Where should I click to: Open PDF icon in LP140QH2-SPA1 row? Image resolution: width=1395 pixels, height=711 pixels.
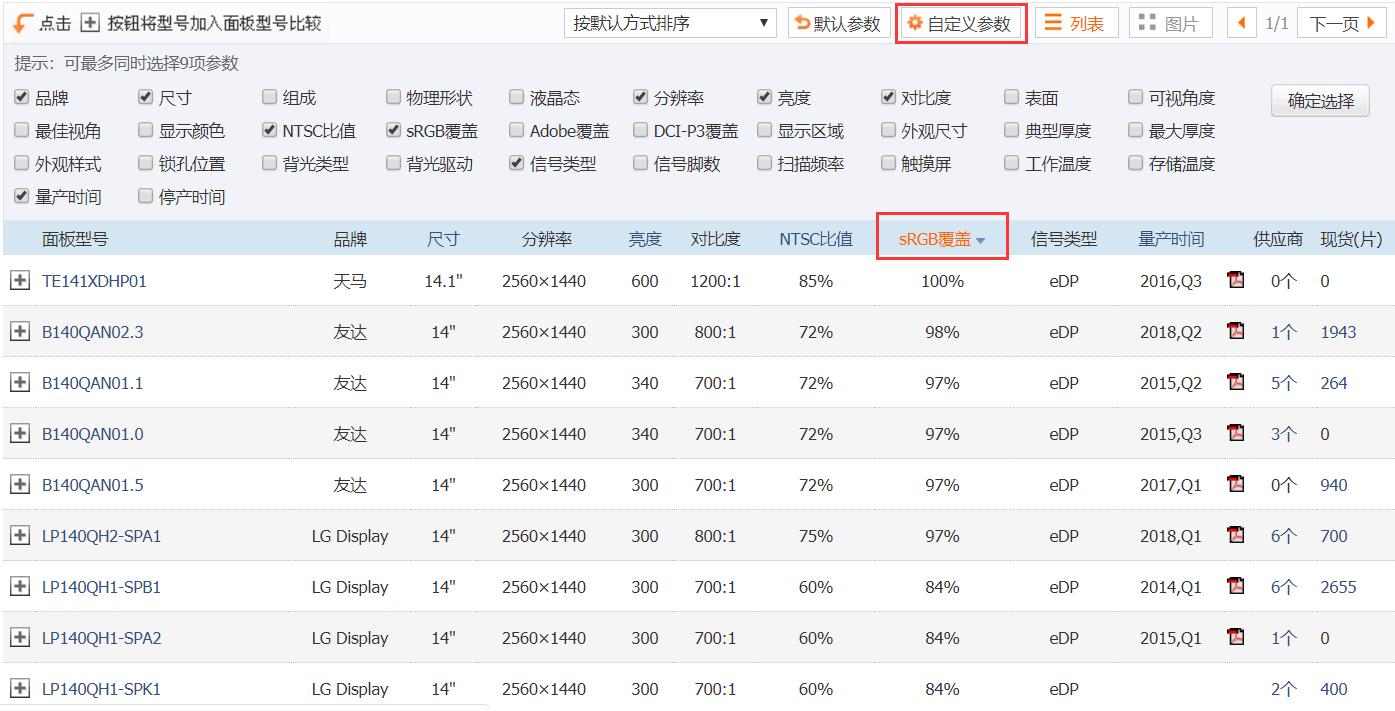[1236, 535]
